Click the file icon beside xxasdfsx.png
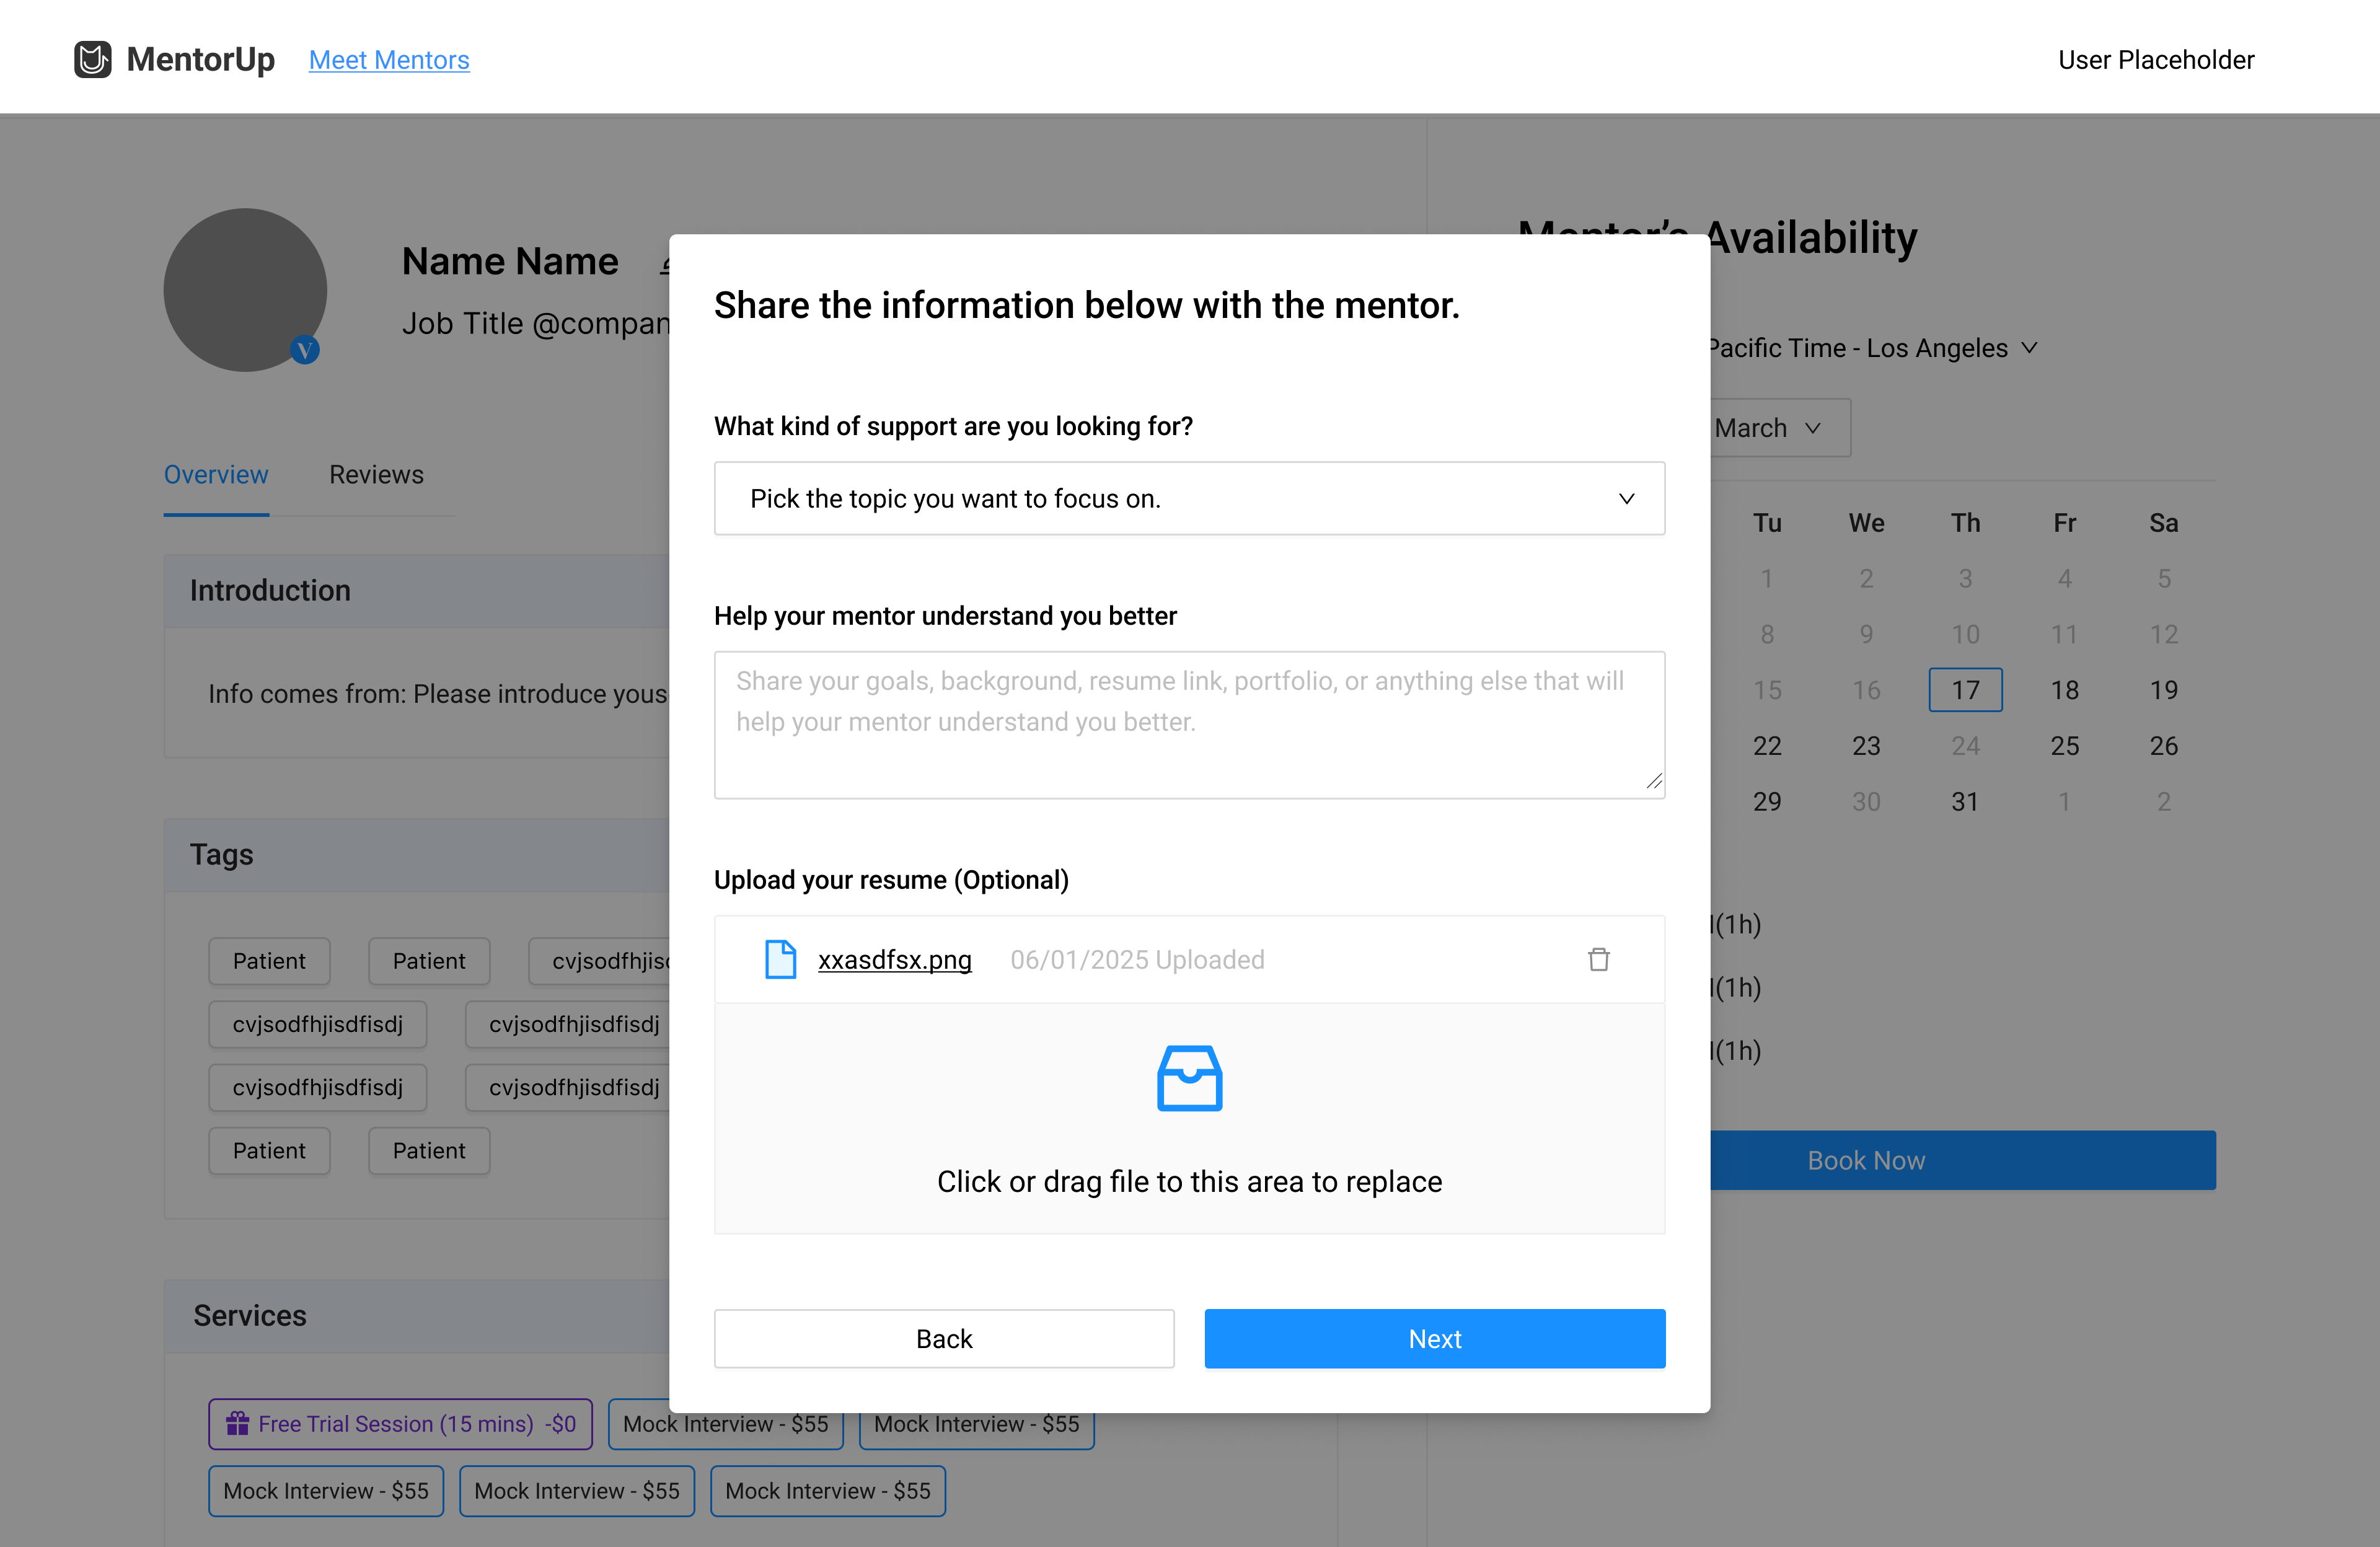The width and height of the screenshot is (2380, 1547). pos(780,959)
